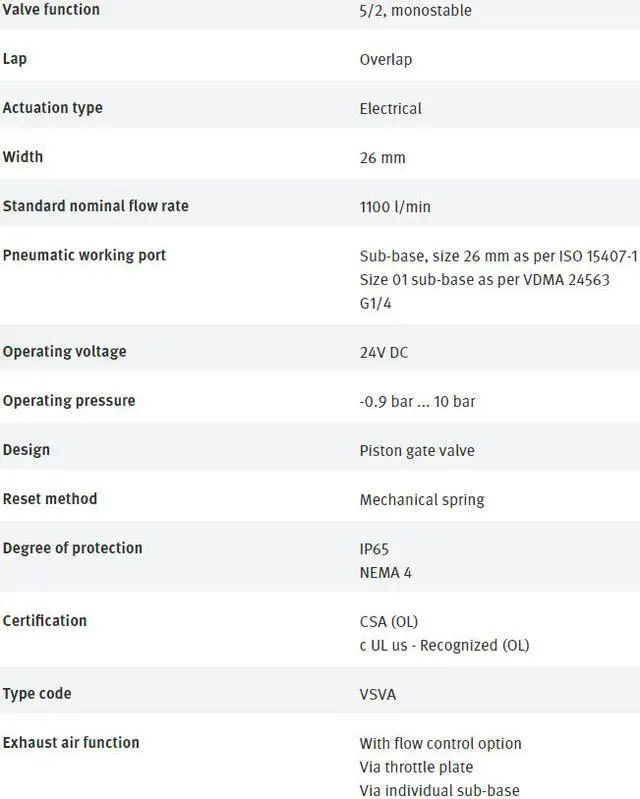Select the 'G1/4' port value
This screenshot has width=640, height=799.
[376, 303]
